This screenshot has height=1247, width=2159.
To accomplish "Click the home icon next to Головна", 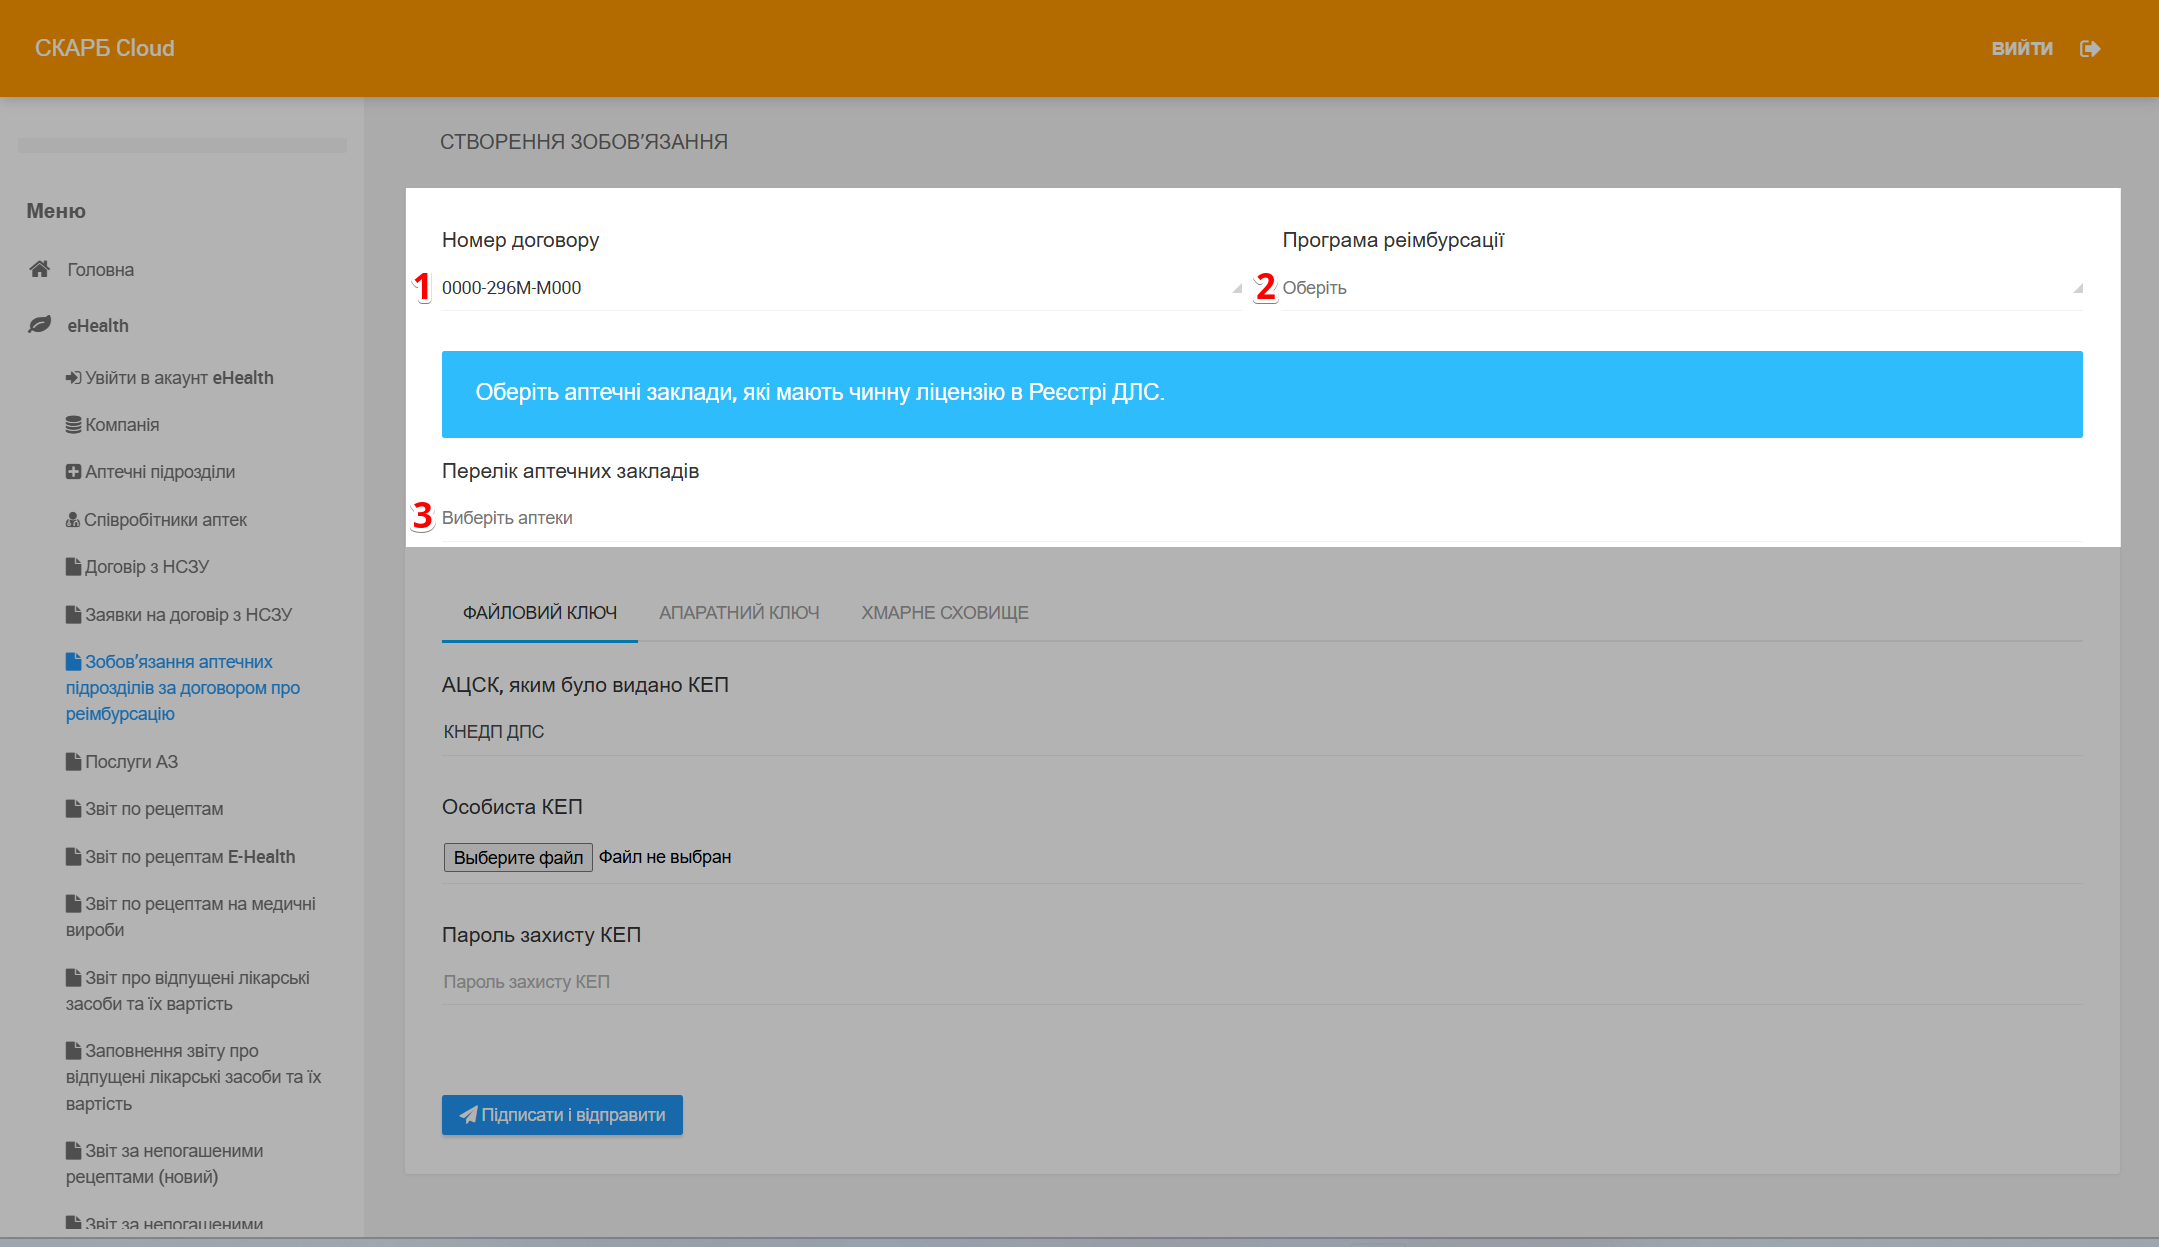I will [40, 269].
